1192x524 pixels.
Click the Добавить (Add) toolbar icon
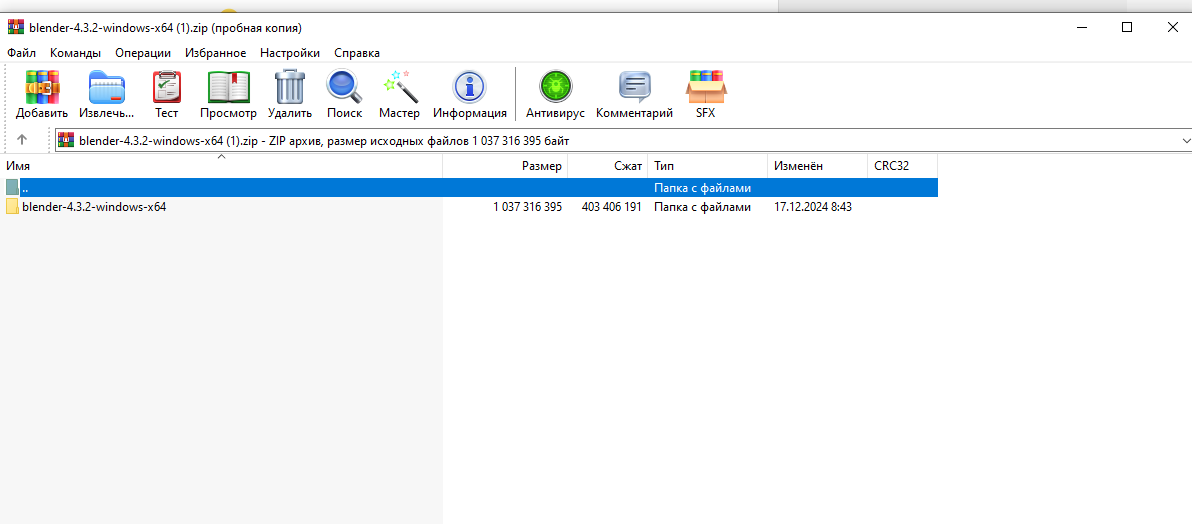[x=42, y=88]
